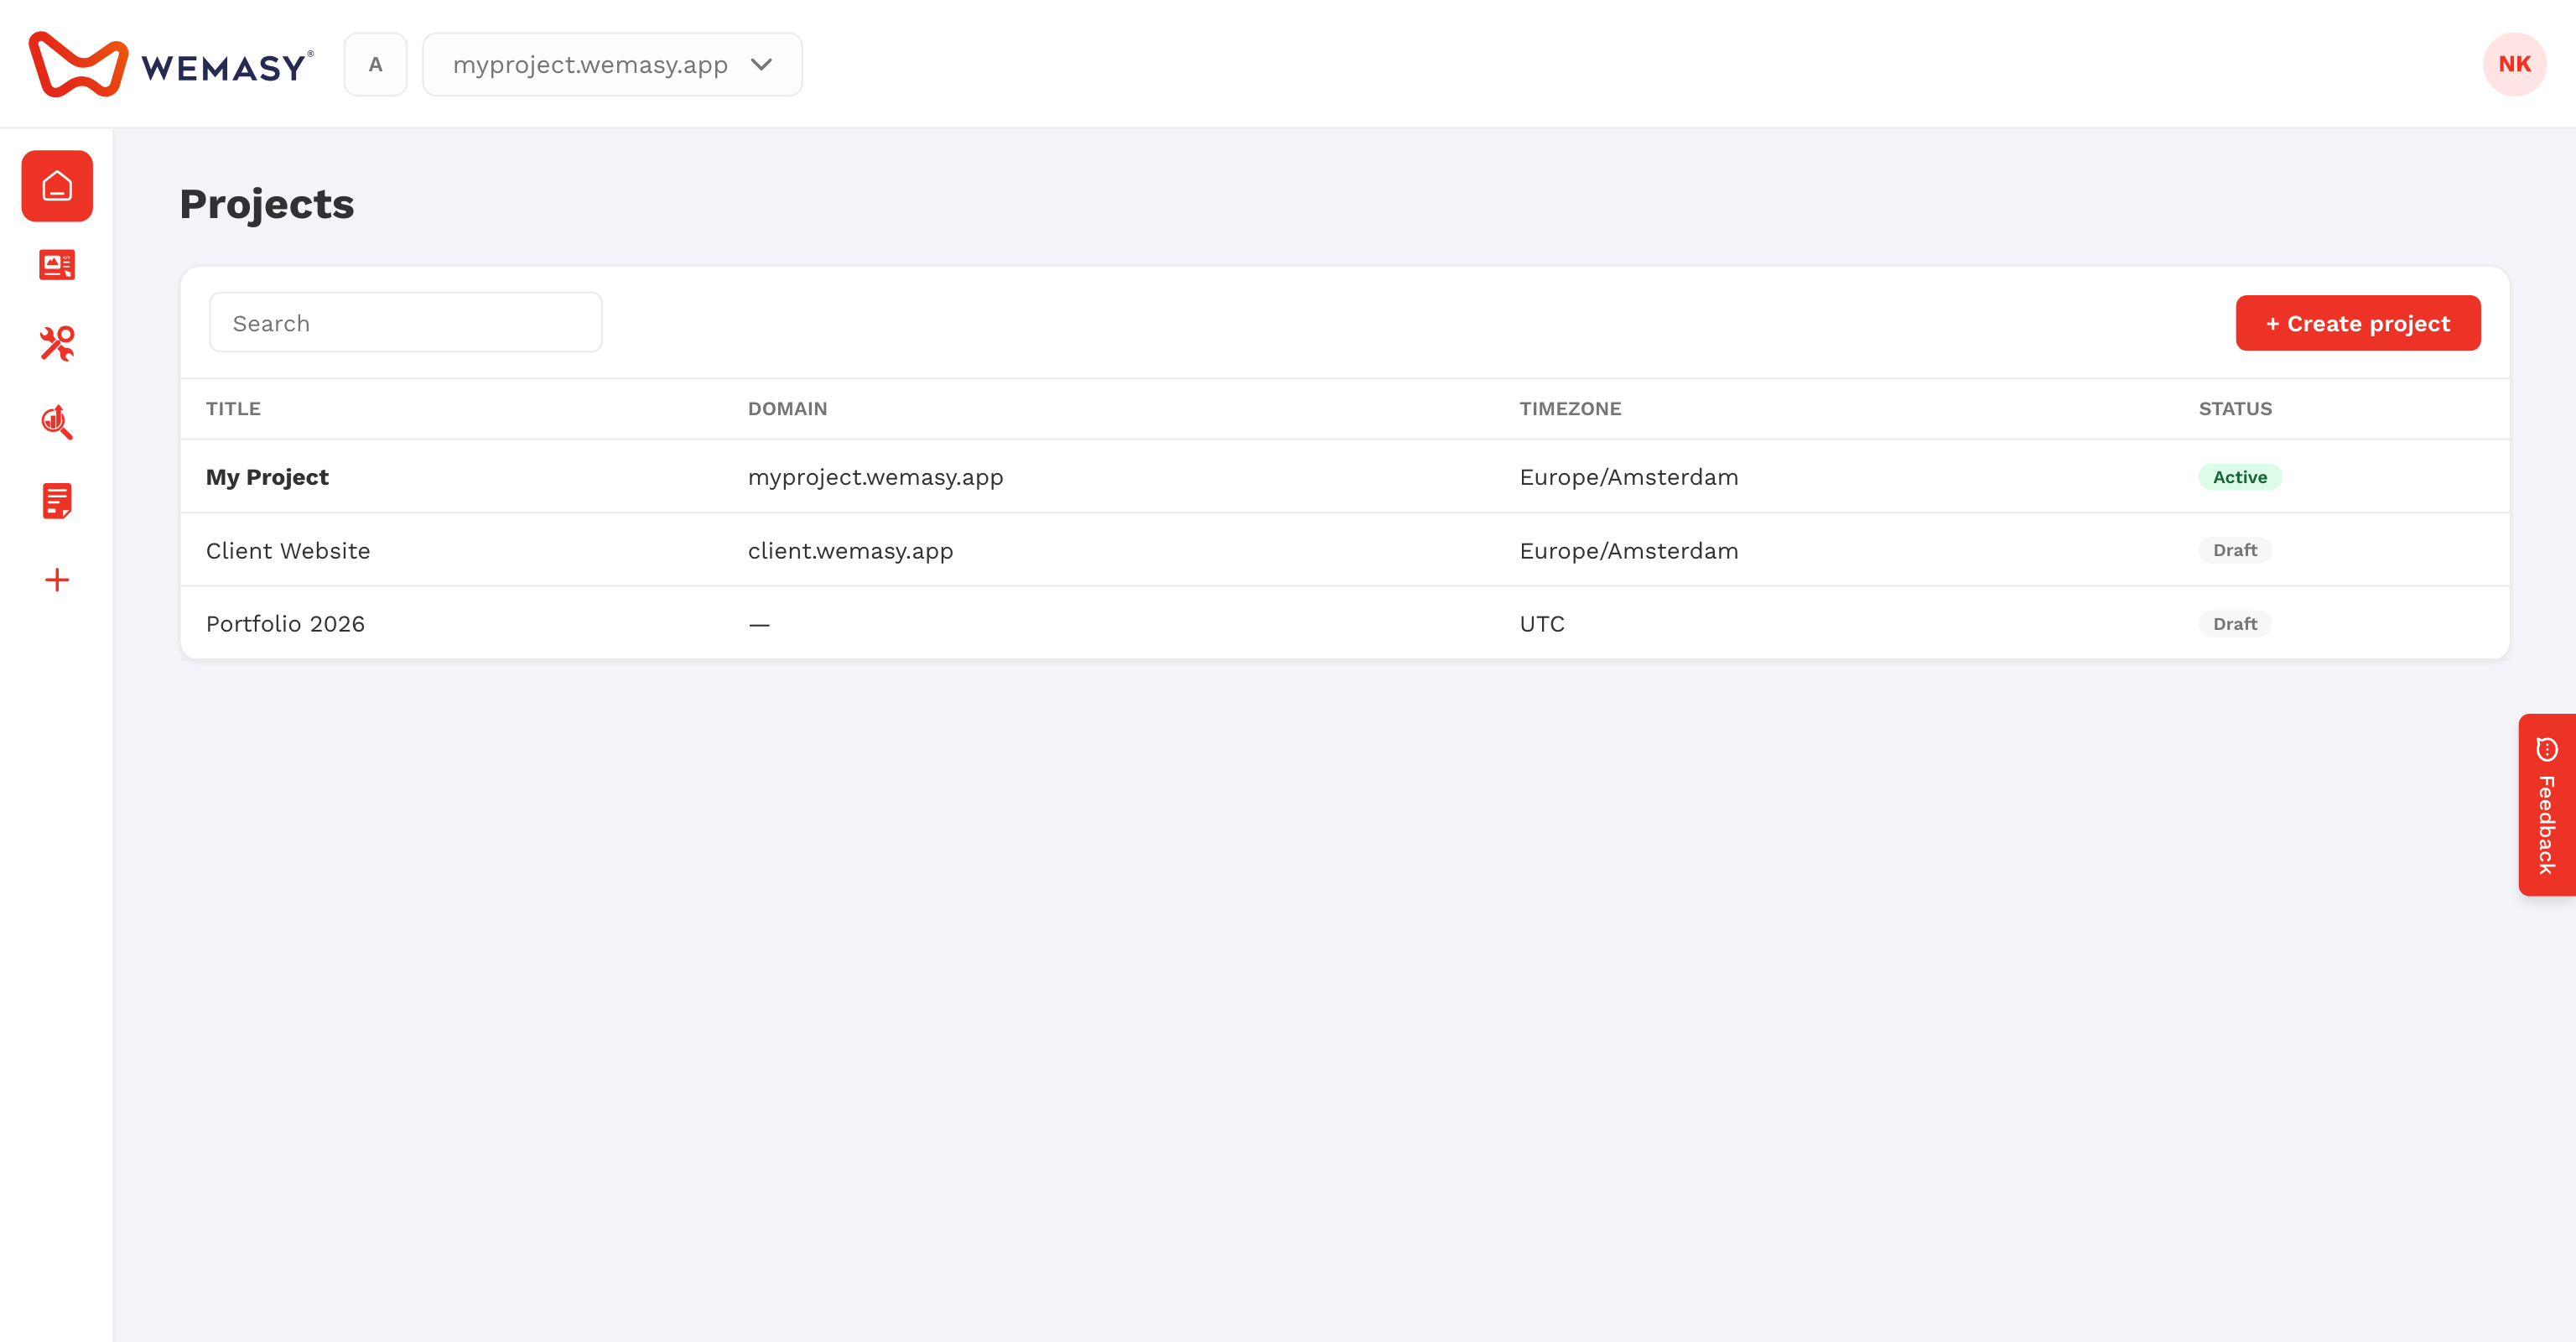Image resolution: width=2576 pixels, height=1342 pixels.
Task: Click Client Website's Europe/Amsterdam timezone cell
Action: 1629,551
